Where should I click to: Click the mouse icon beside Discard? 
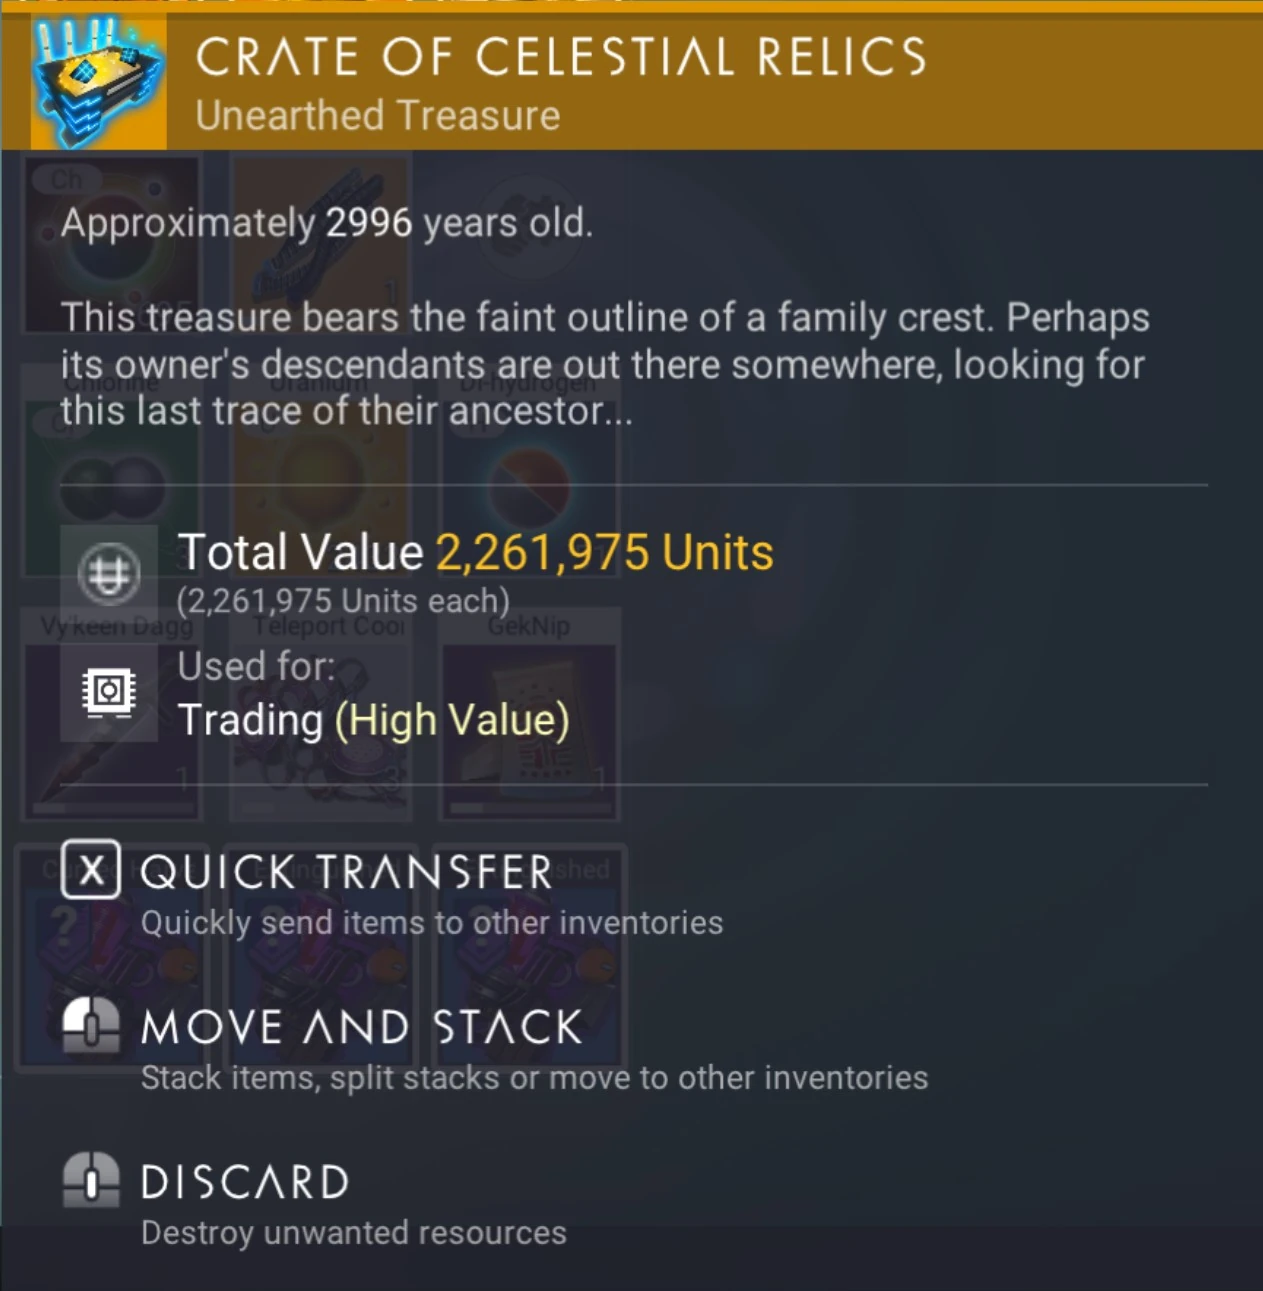click(90, 1181)
